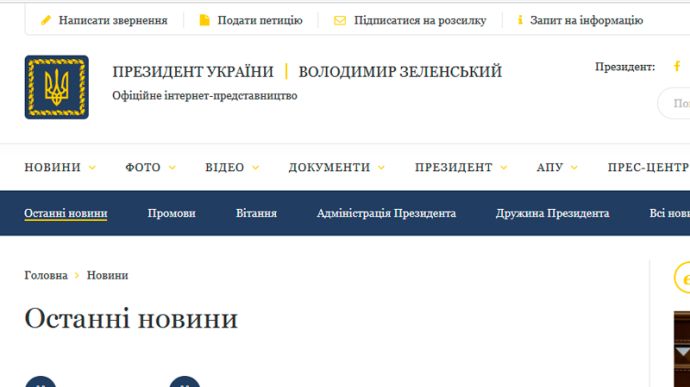Click the info icon beside Запит на інформацію
Viewport: 690px width, 387px height.
pyautogui.click(x=520, y=20)
